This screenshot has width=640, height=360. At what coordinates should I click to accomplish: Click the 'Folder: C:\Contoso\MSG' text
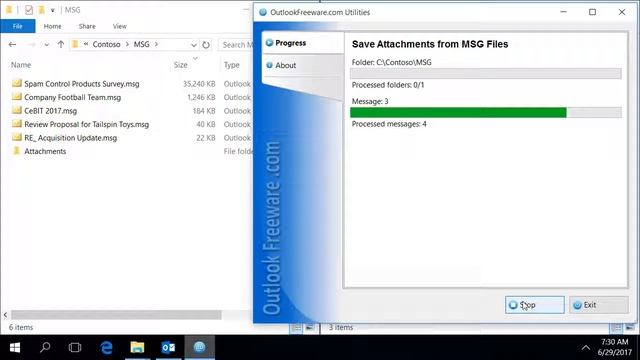pos(391,62)
